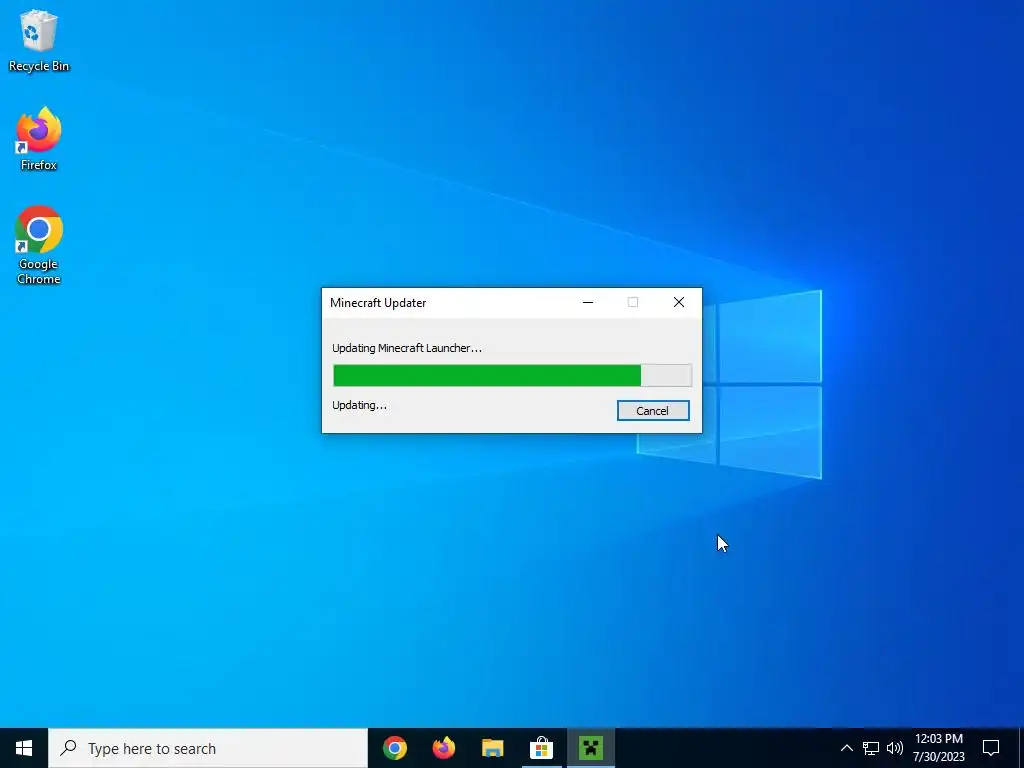Click the taskbar search box
Viewport: 1024px width, 768px height.
208,748
